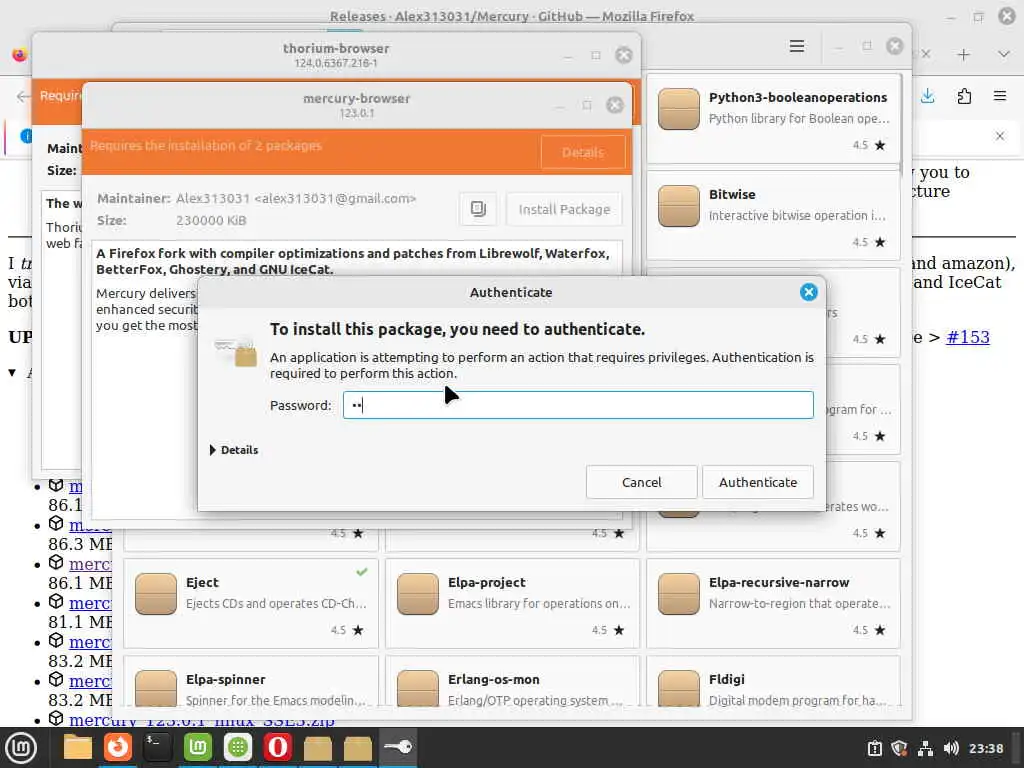Switch to the authentication key task in taskbar
This screenshot has width=1024, height=768.
click(398, 747)
